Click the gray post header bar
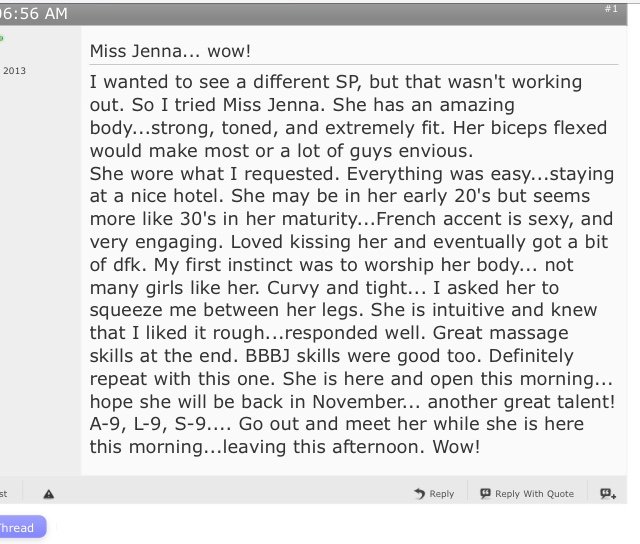Screen dimensions: 640x544 pos(313,14)
